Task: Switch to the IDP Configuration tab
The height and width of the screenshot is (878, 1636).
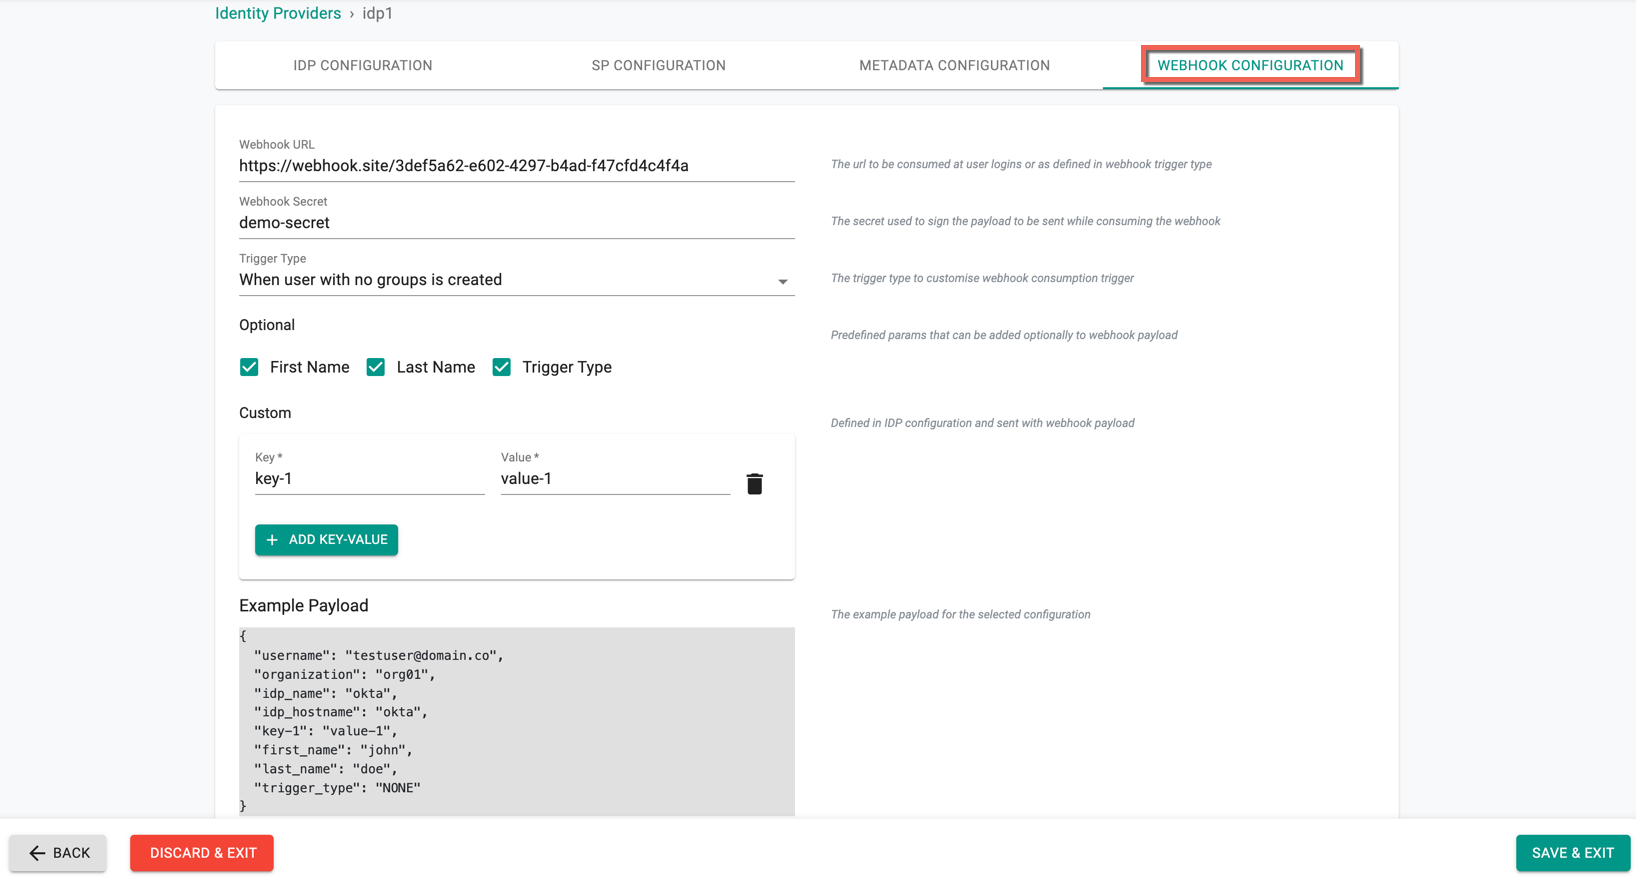Action: [363, 66]
